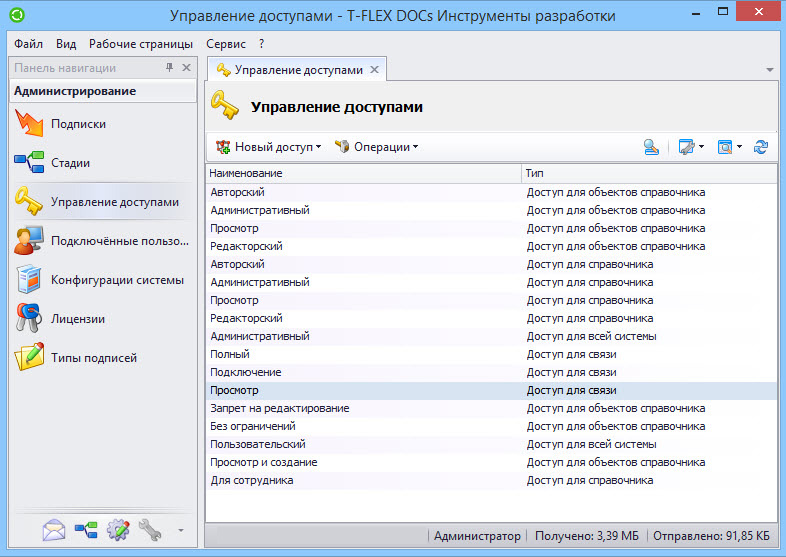Screen dimensions: 786x557
Task: Expand the view settings dropdown arrow
Action: click(x=701, y=147)
